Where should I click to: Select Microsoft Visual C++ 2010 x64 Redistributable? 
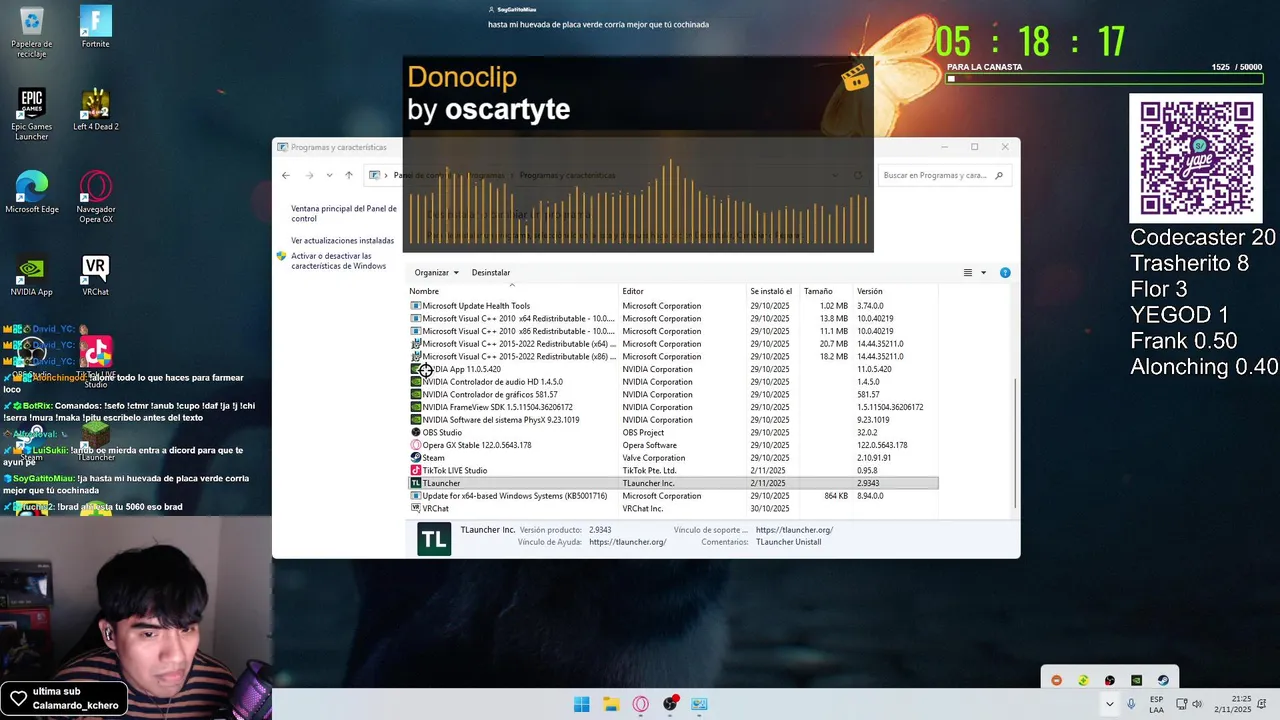coord(673,318)
